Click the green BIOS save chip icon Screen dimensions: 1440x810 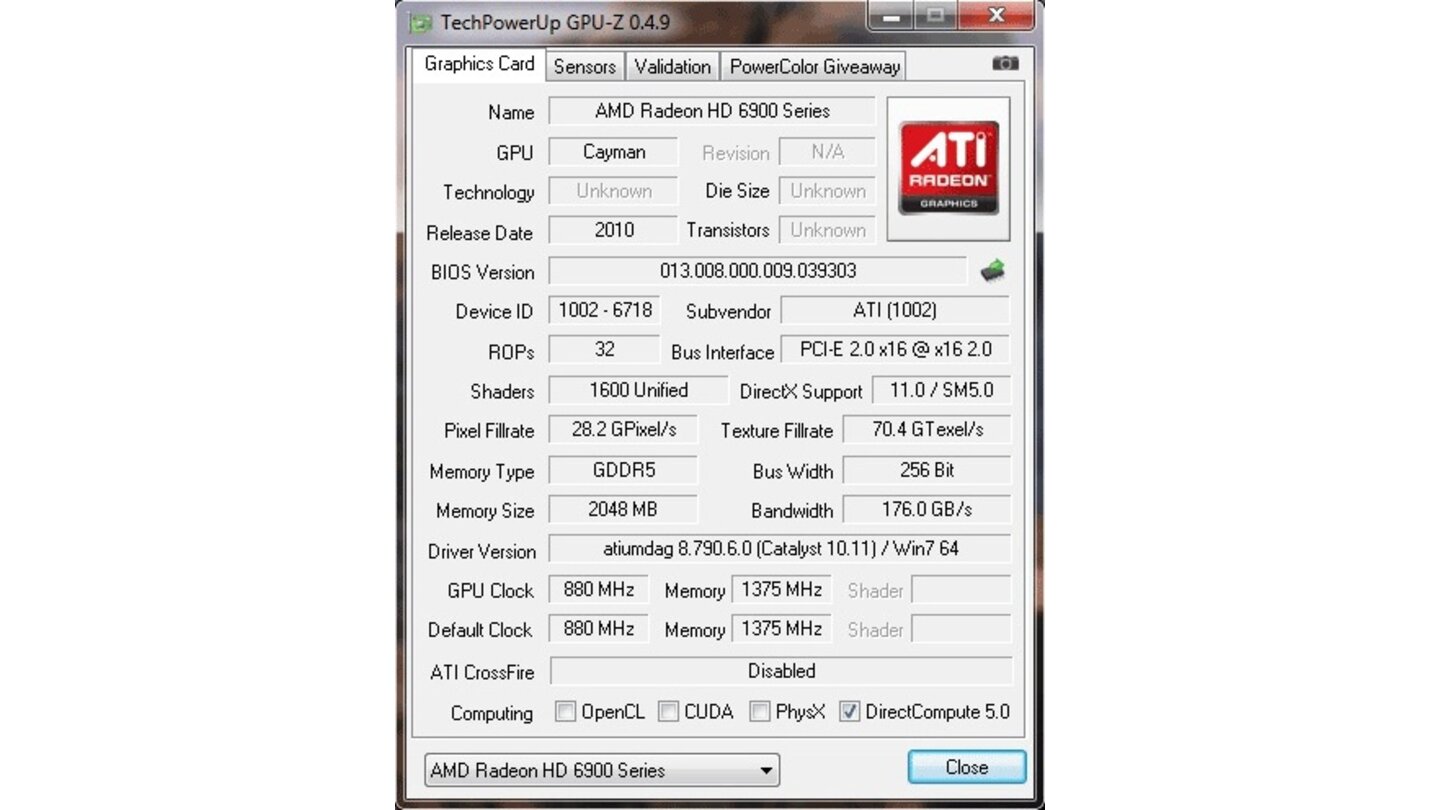[x=992, y=270]
